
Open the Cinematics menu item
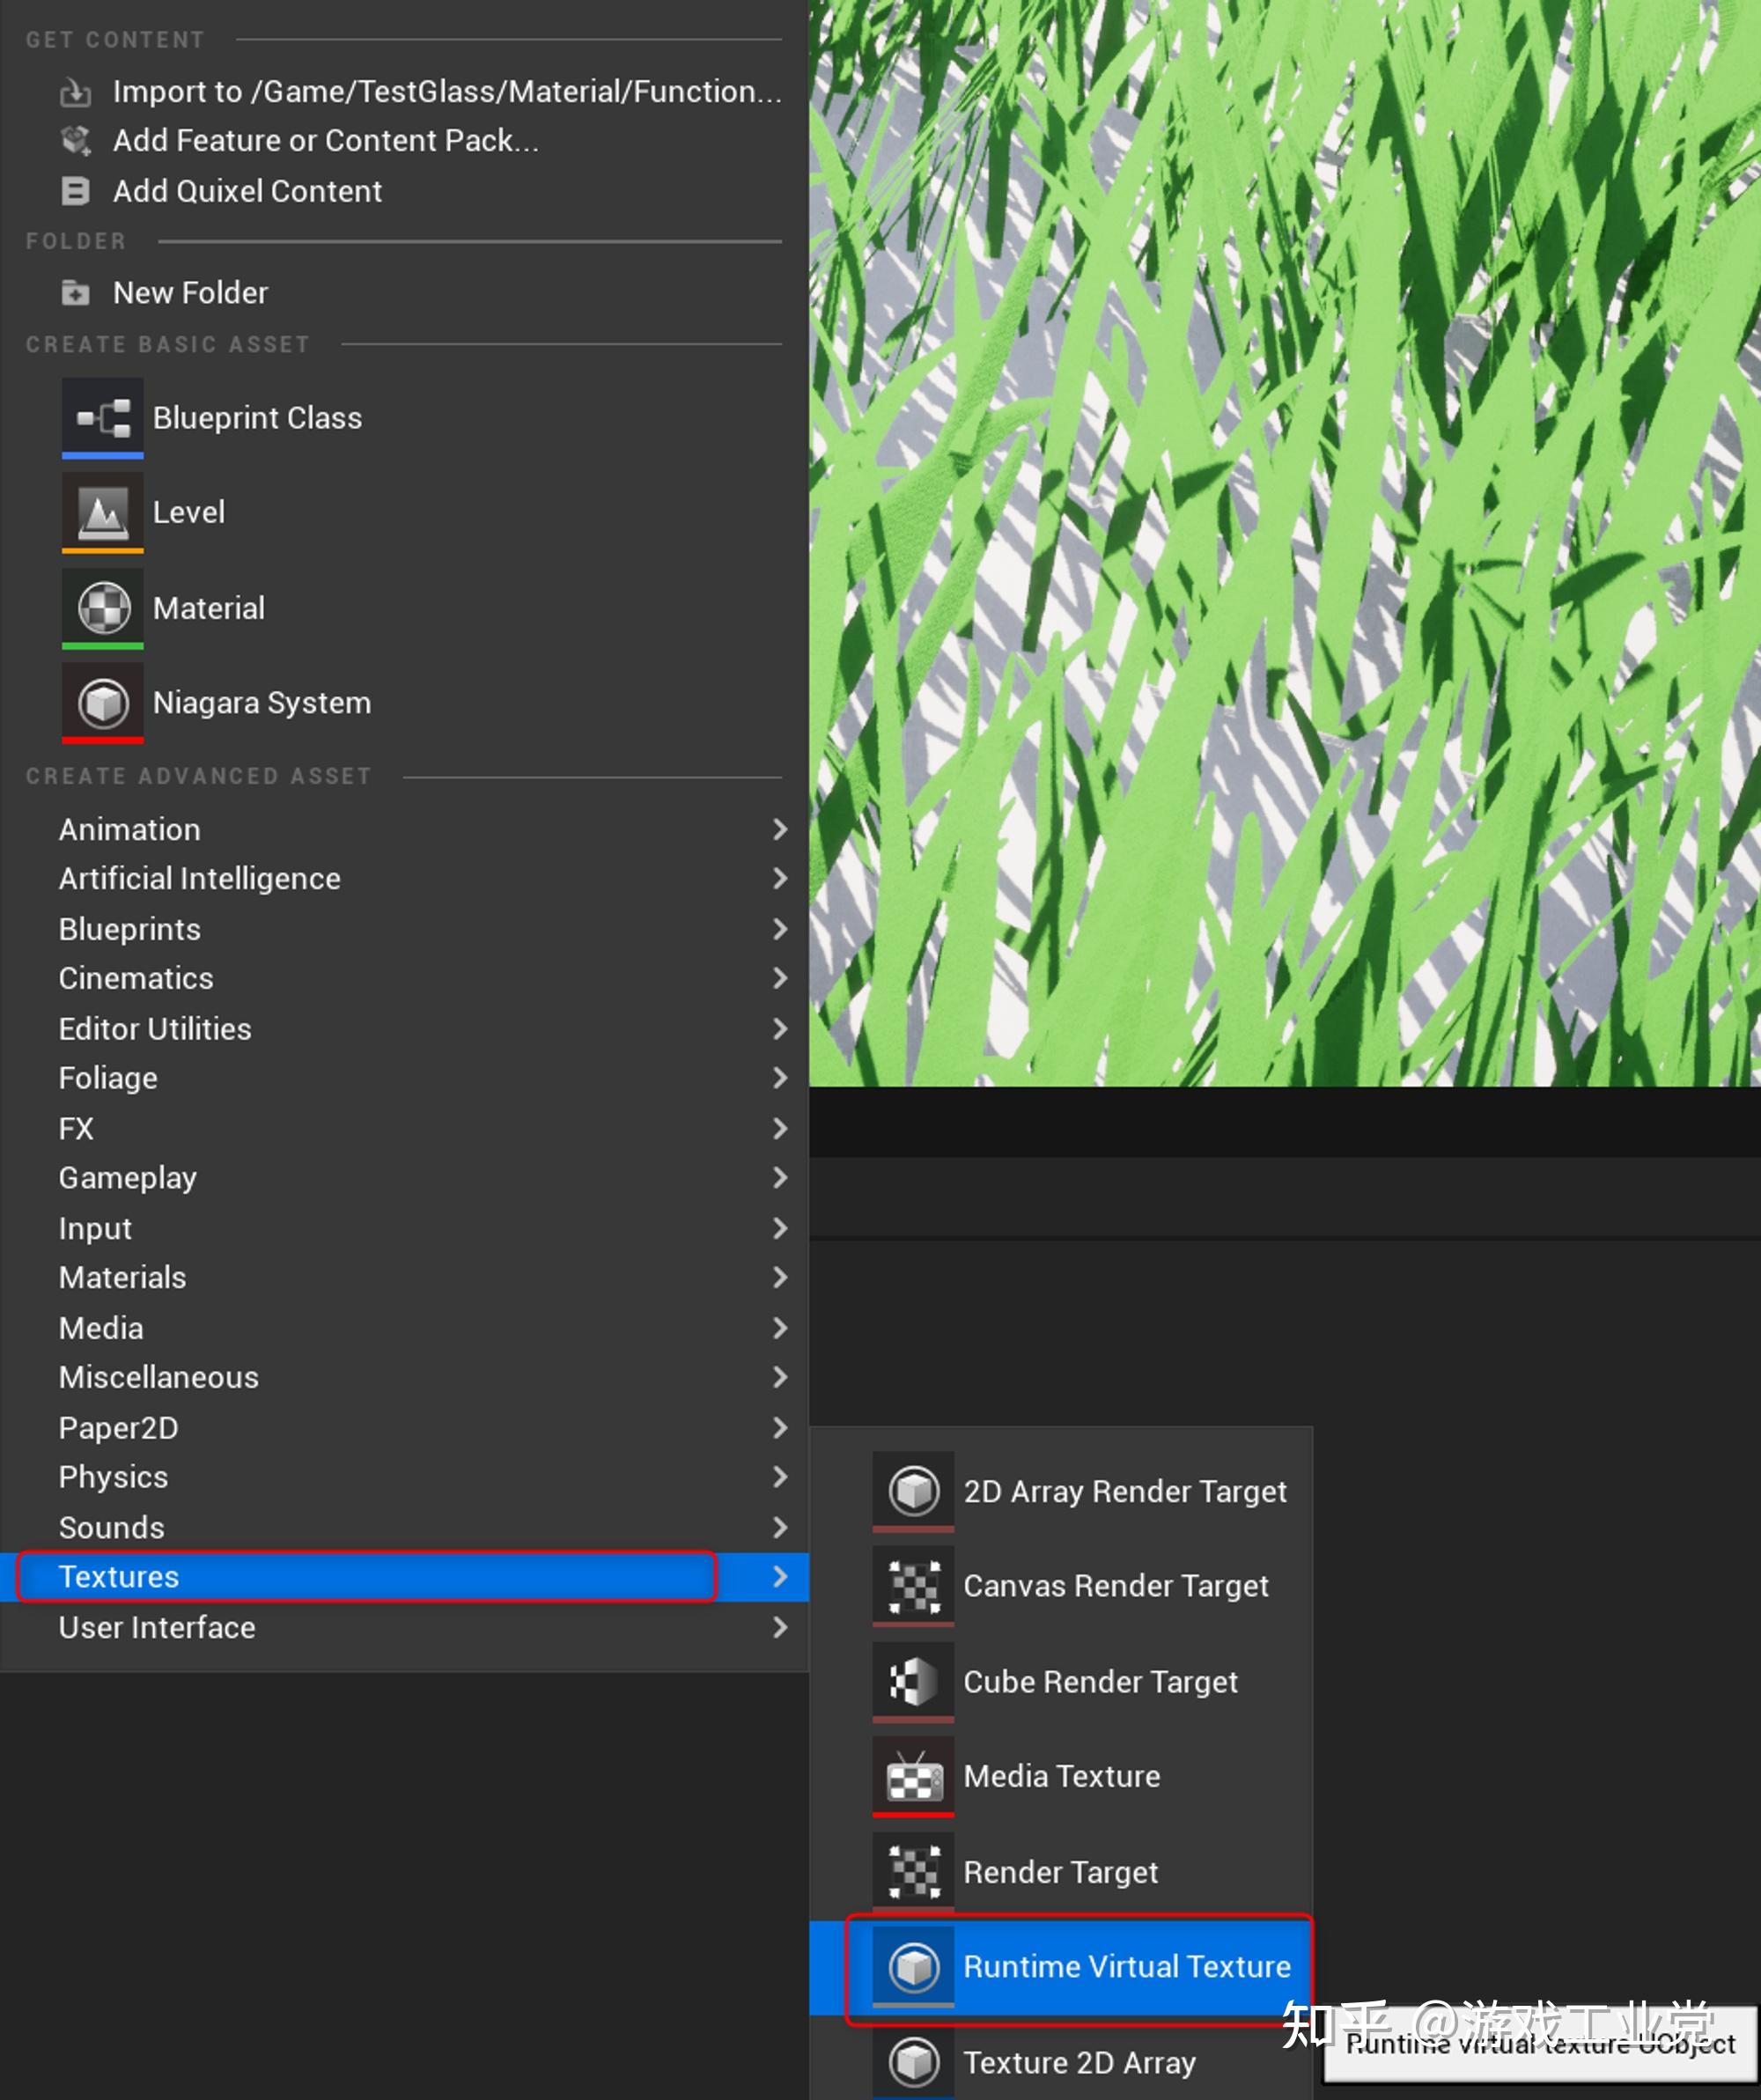pyautogui.click(x=136, y=978)
